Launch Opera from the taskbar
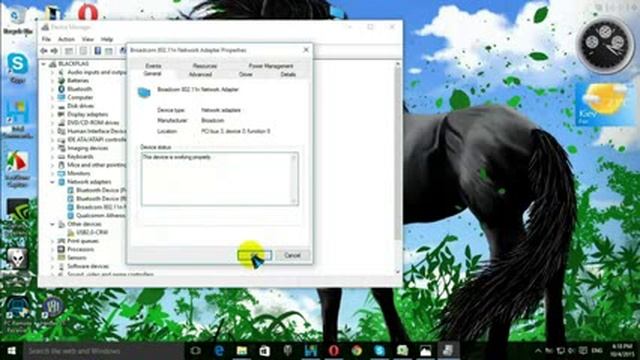This screenshot has height=360, width=640. point(334,351)
